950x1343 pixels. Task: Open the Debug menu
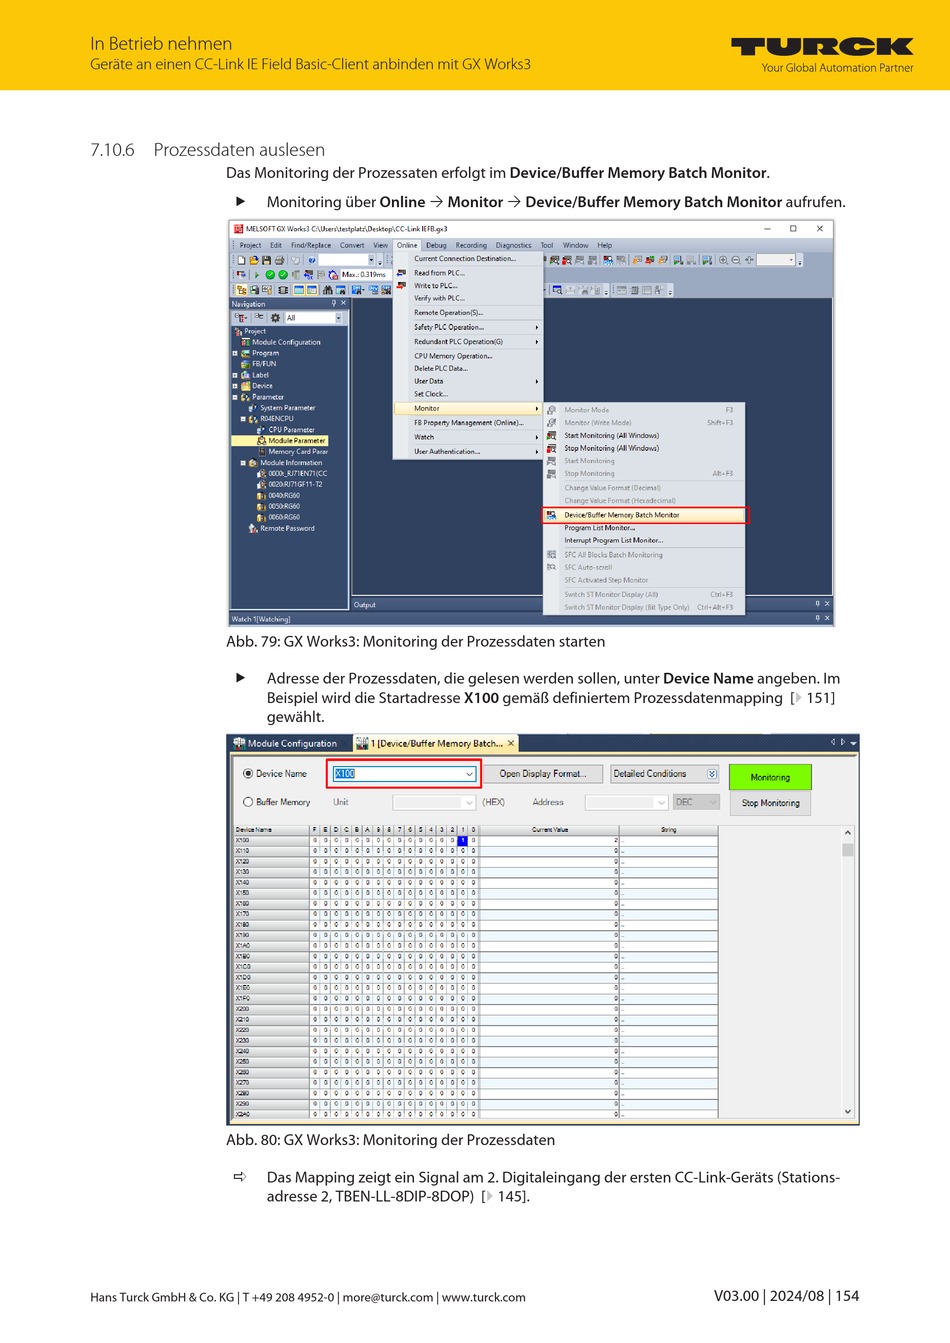tap(436, 245)
